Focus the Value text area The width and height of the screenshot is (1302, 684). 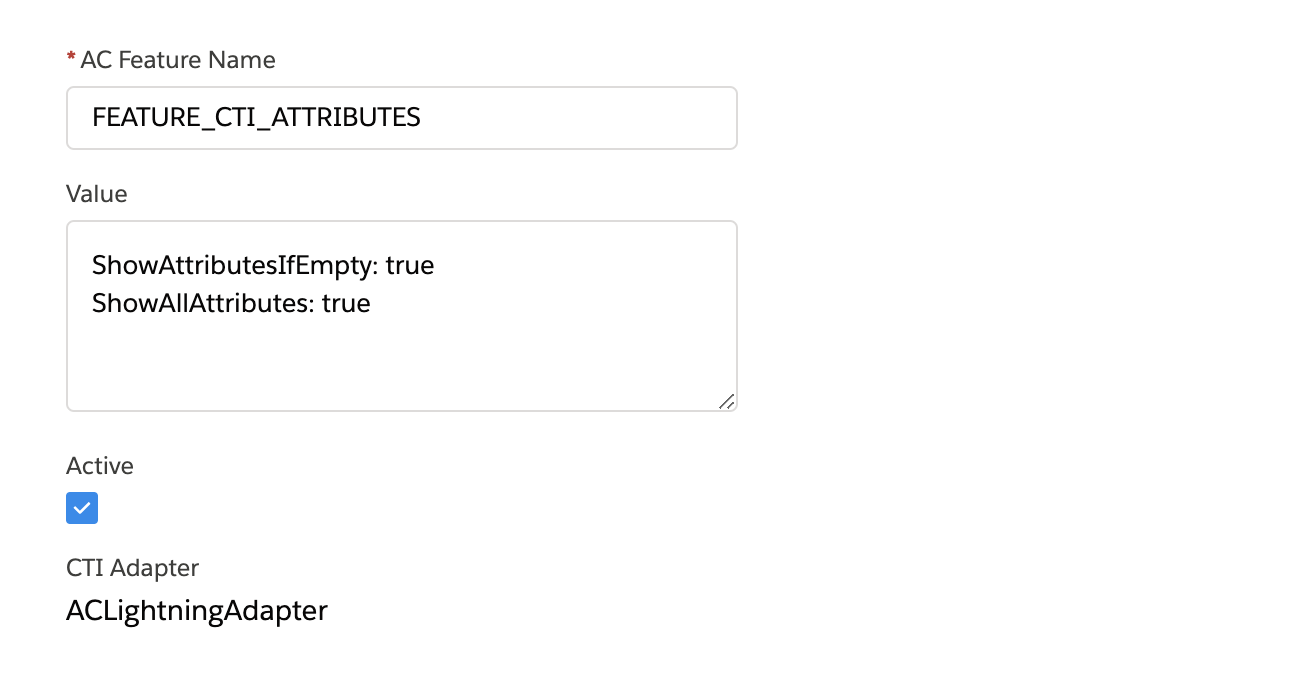coord(402,316)
